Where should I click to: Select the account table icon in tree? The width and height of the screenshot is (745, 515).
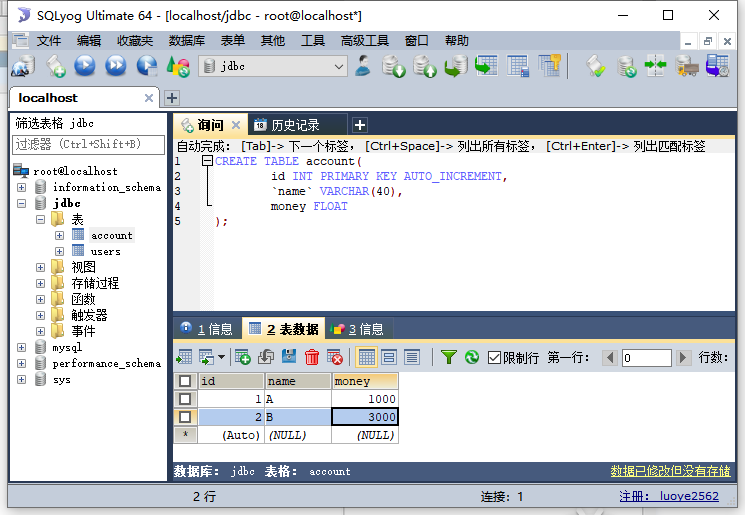(78, 235)
